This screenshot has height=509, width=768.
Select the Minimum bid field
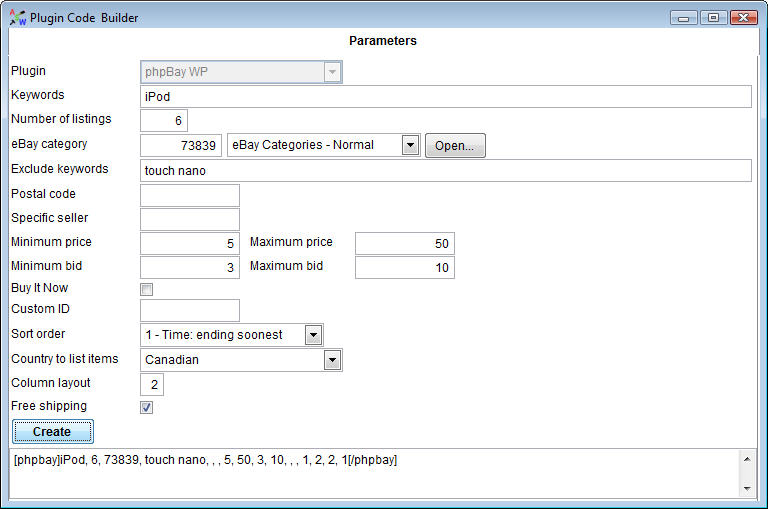190,267
